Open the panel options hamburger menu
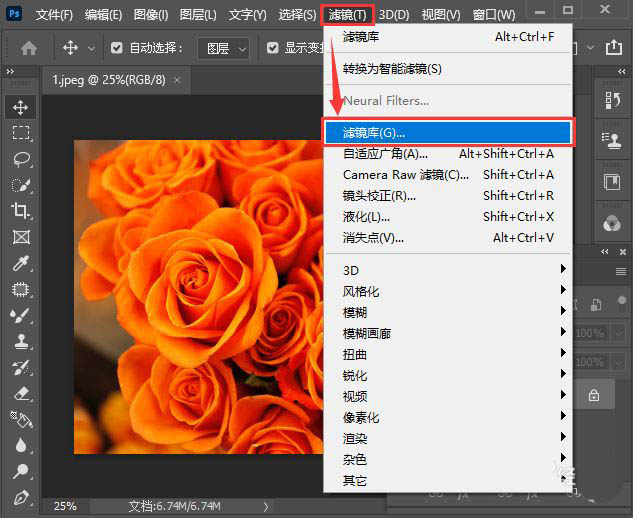The height and width of the screenshot is (518, 633). point(621,272)
